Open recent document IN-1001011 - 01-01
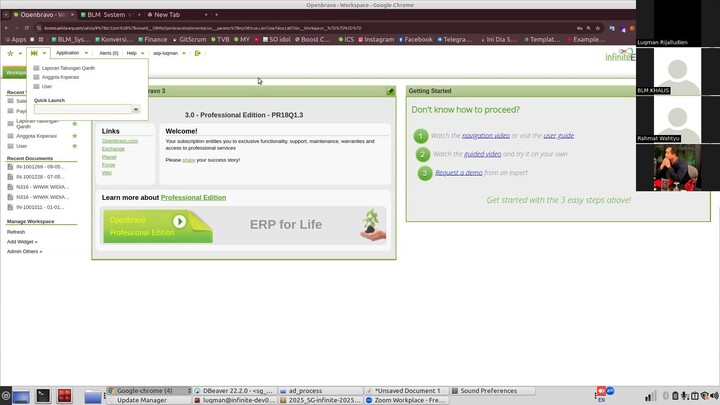Image resolution: width=720 pixels, height=405 pixels. tap(40, 207)
